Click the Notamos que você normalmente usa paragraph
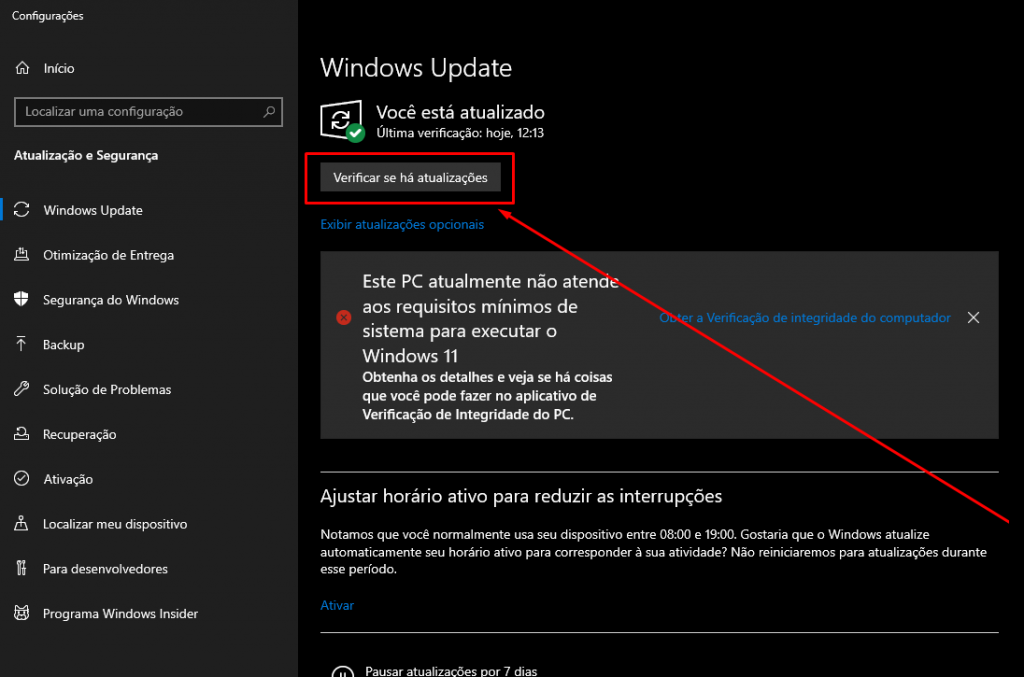This screenshot has height=677, width=1024. 653,552
